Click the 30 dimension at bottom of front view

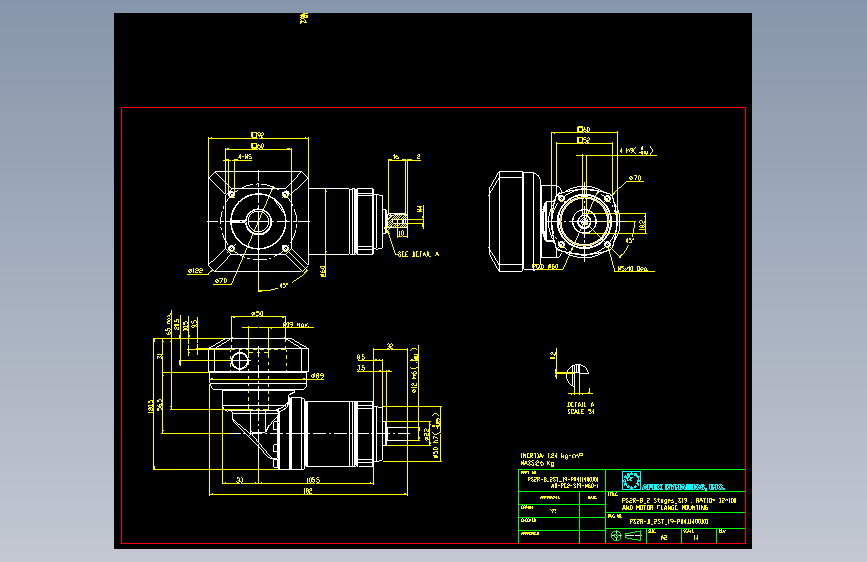coord(239,480)
